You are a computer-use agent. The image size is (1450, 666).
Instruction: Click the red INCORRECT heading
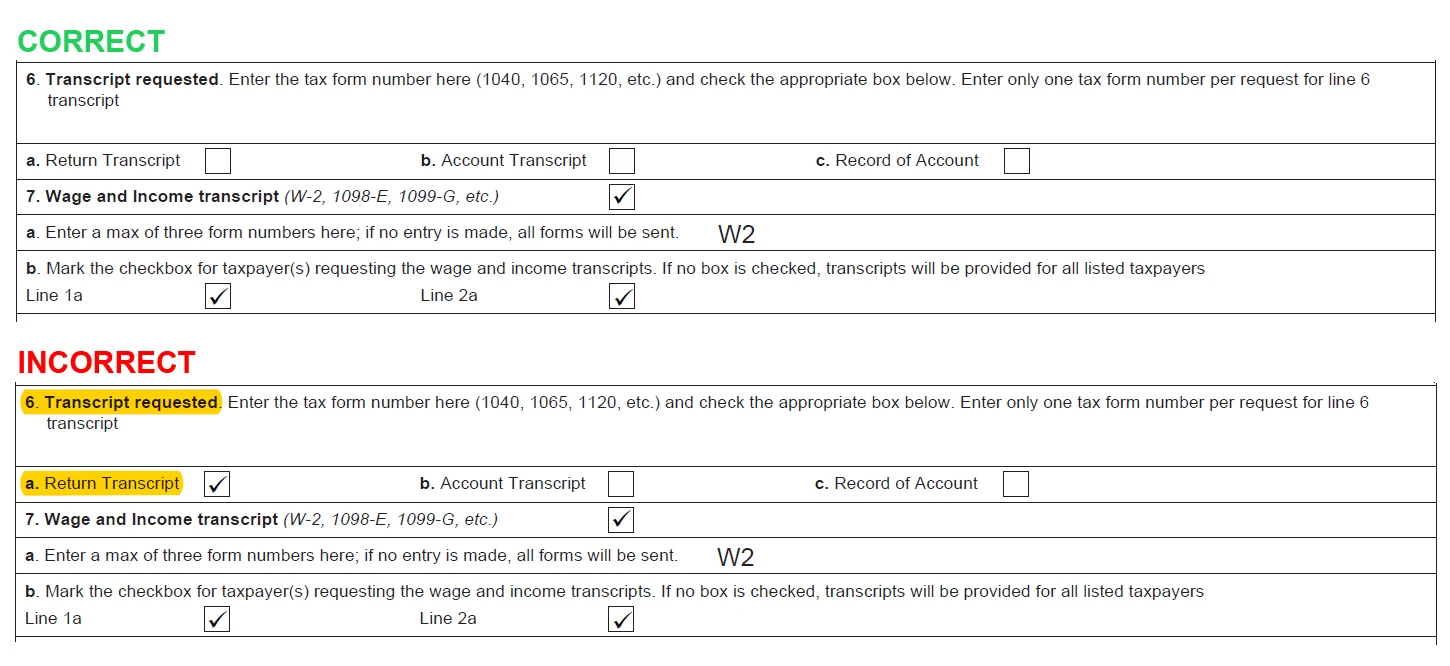(106, 362)
